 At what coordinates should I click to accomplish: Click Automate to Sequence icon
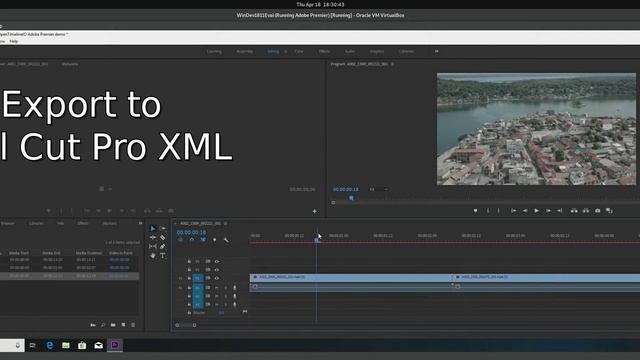click(93, 325)
